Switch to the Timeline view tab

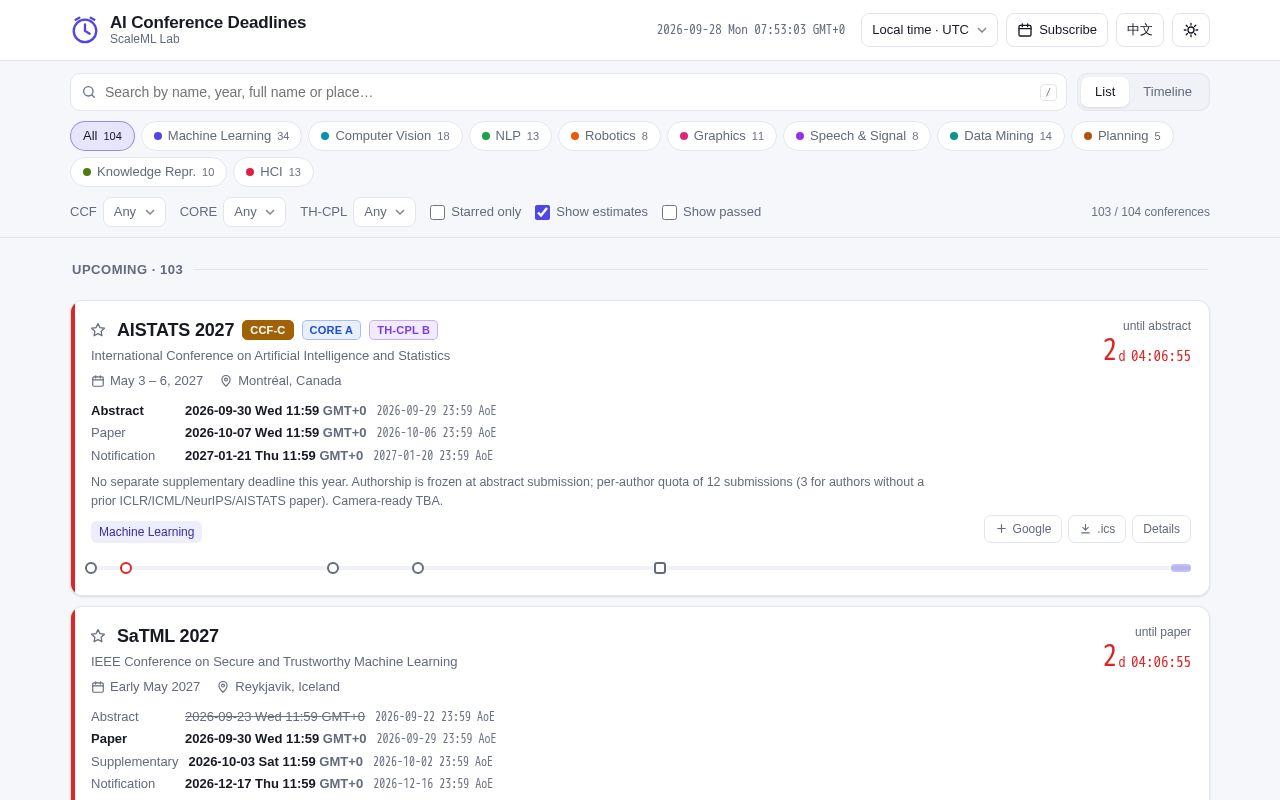coord(1167,92)
